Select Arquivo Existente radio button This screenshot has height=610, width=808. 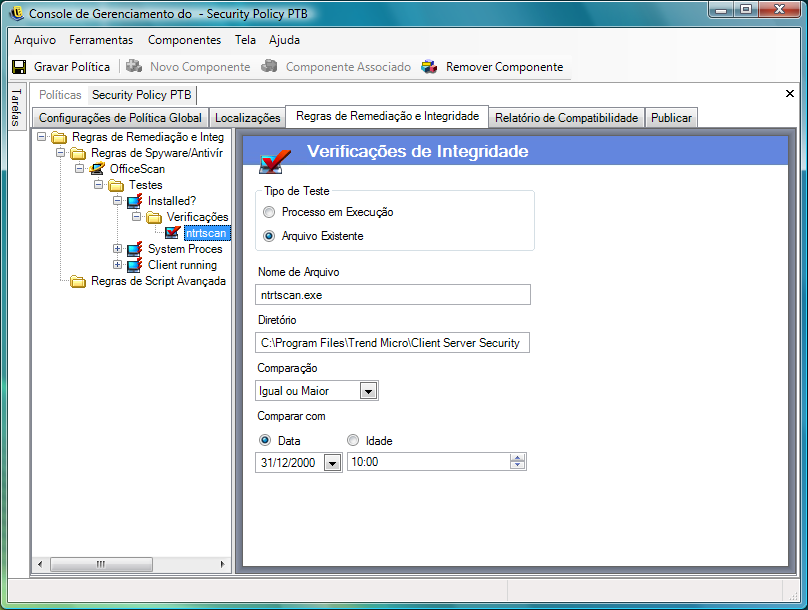click(269, 236)
